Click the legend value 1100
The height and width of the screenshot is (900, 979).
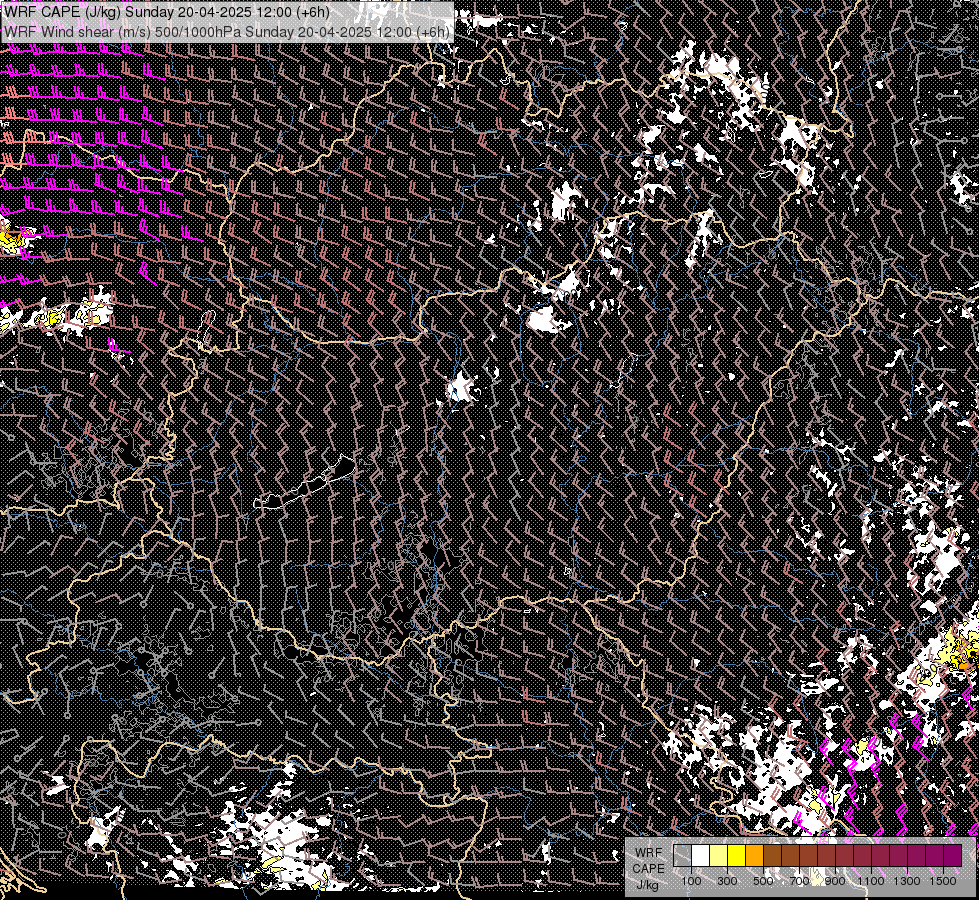[870, 881]
